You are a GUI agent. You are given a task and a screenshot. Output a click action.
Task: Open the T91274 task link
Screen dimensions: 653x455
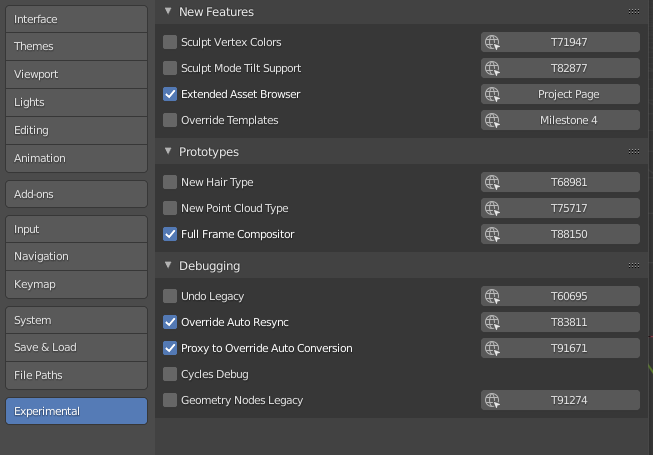pos(569,400)
